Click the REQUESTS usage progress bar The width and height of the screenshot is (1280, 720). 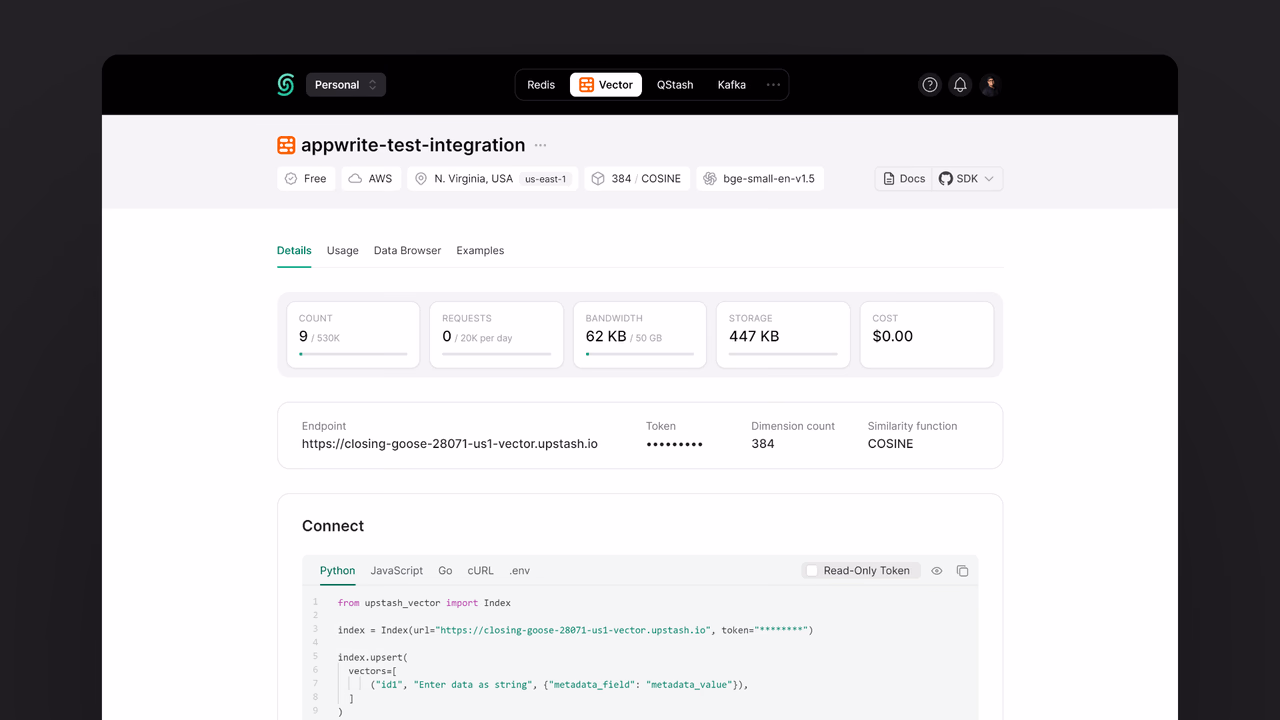tap(497, 354)
